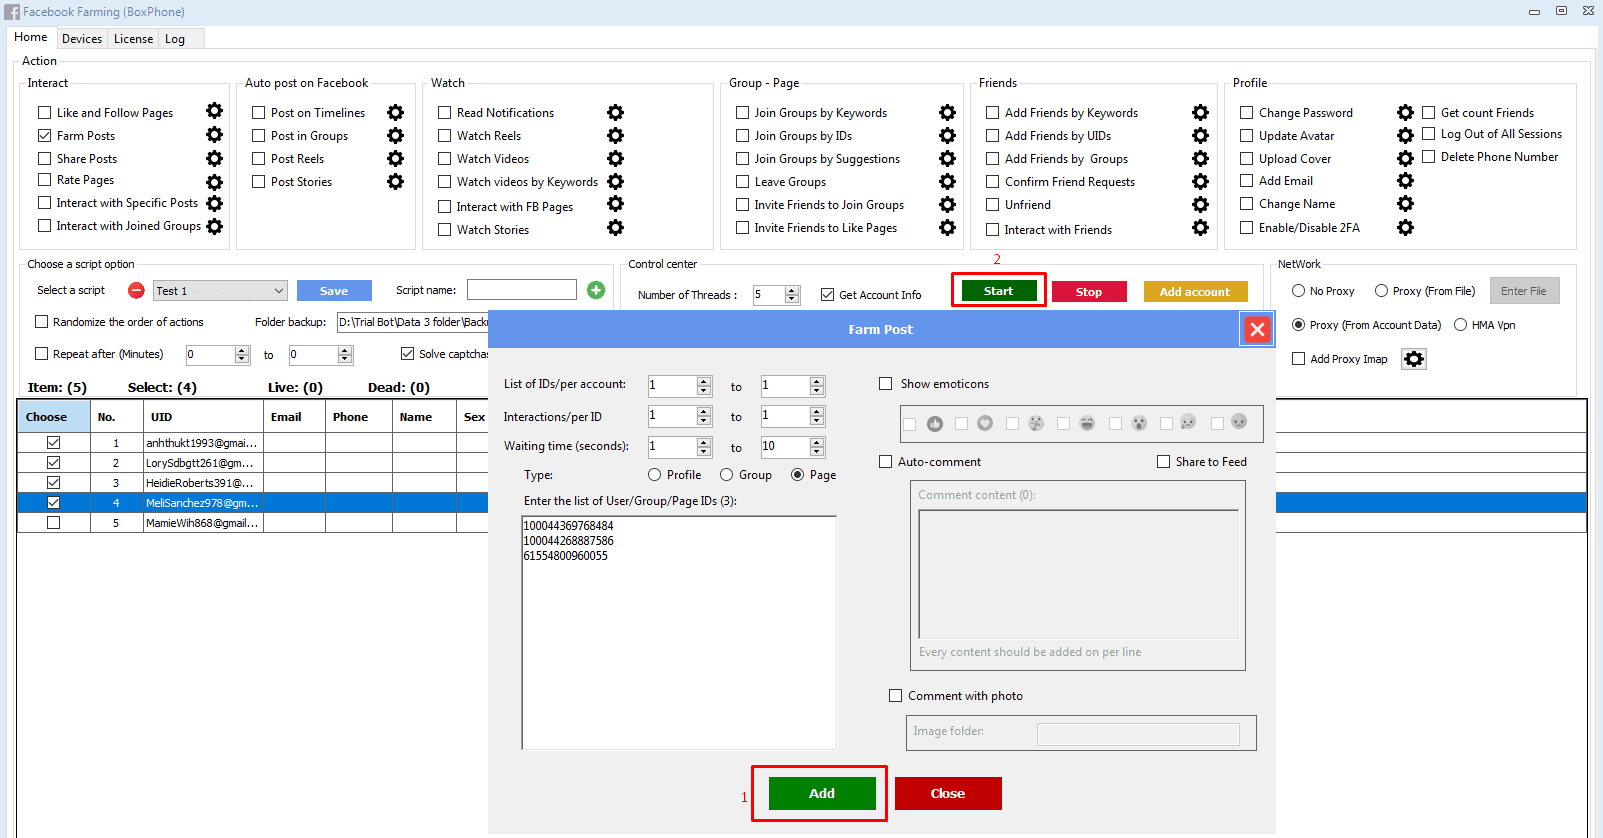Open settings gear for Update Avatar

[x=1405, y=135]
